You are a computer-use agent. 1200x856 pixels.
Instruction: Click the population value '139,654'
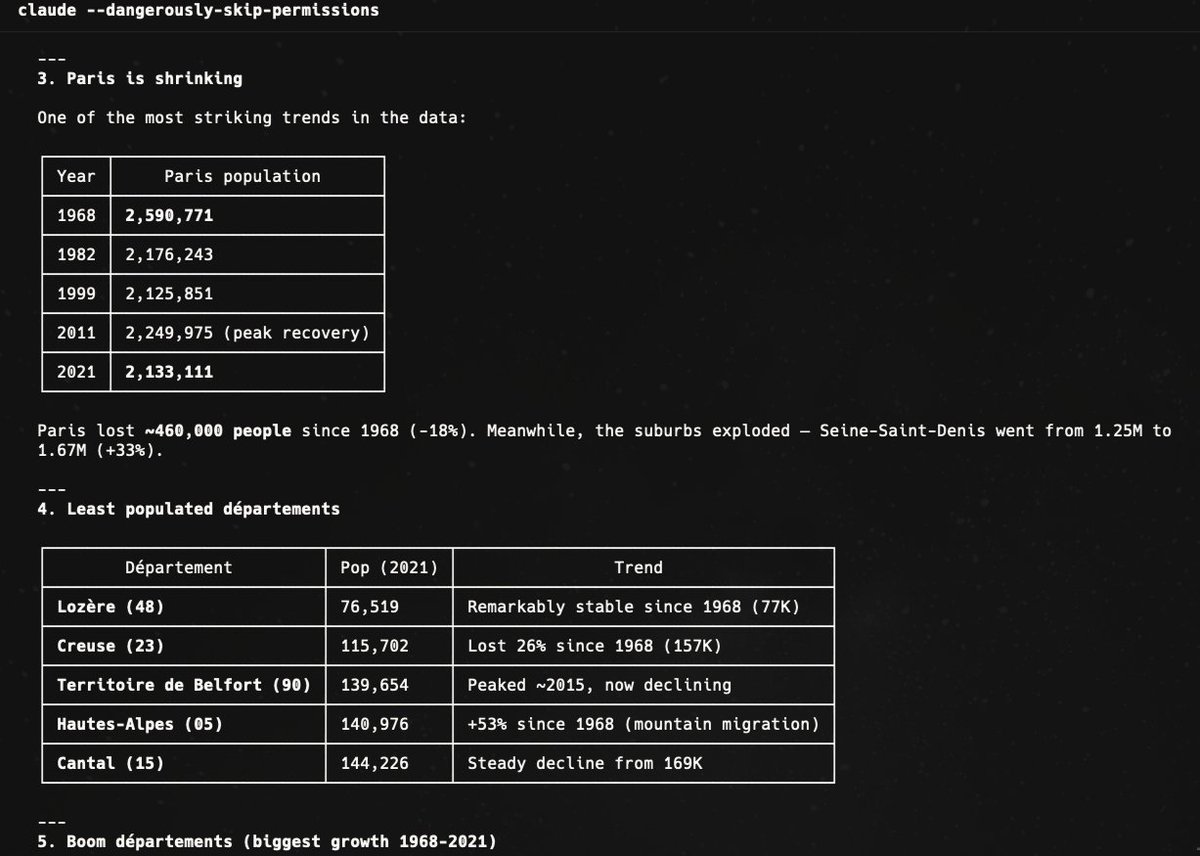coord(375,684)
